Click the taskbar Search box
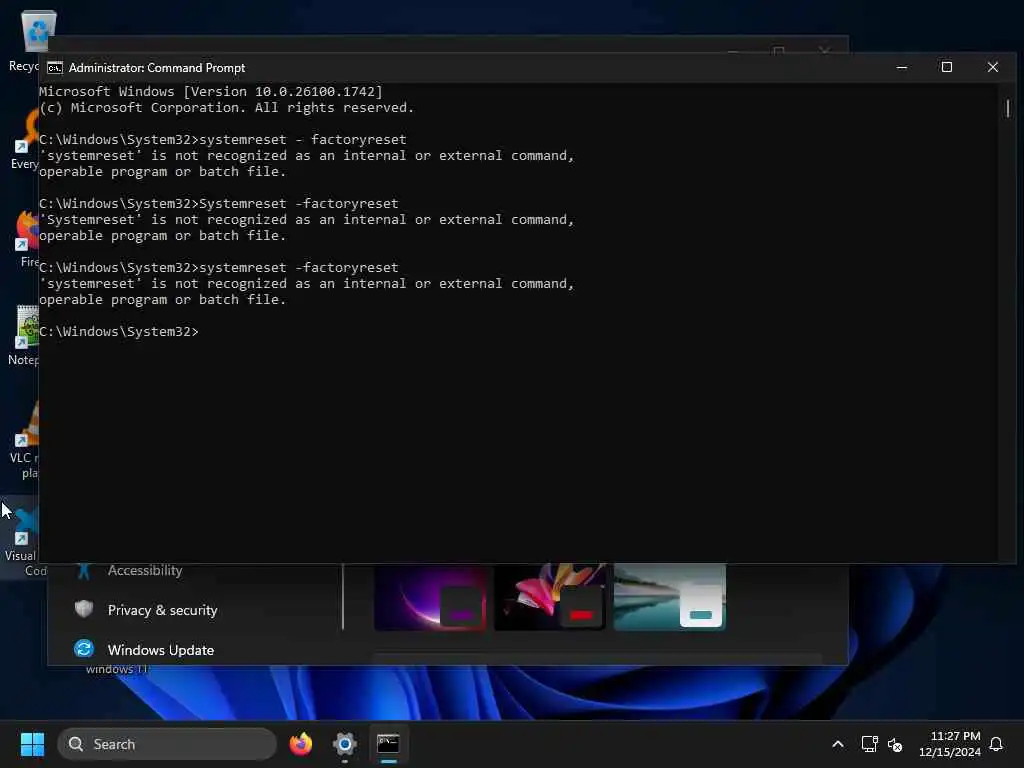 [x=167, y=744]
